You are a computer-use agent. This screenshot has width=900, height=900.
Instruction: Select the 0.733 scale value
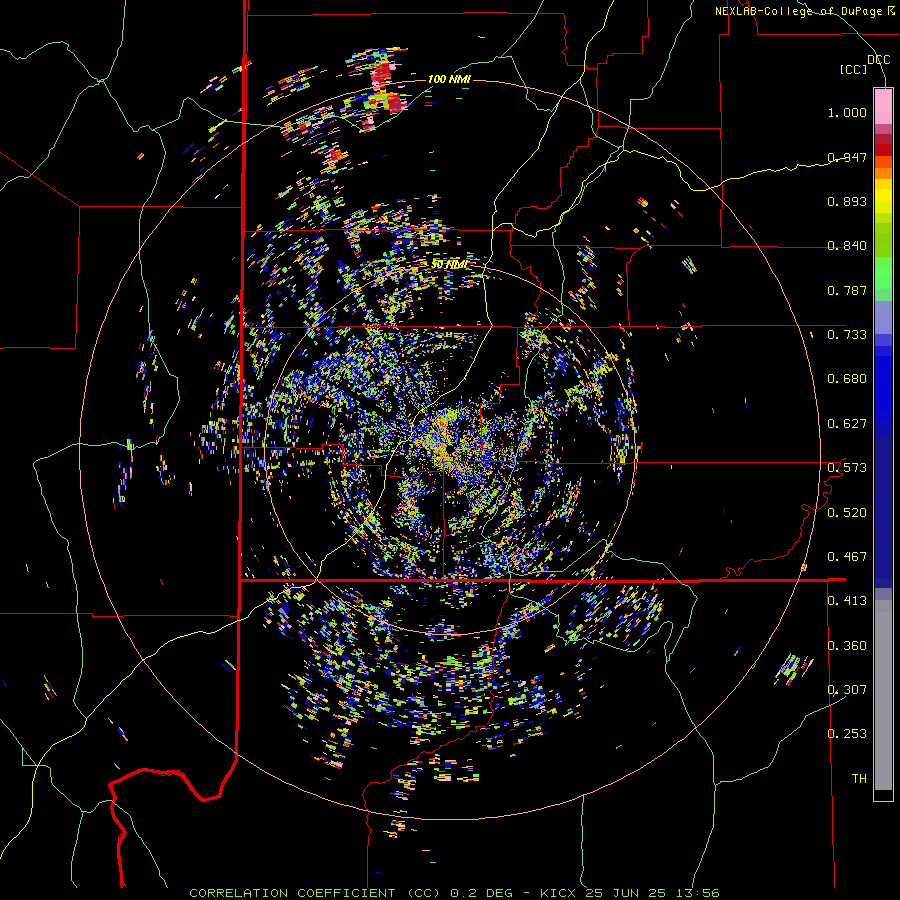[x=847, y=334]
